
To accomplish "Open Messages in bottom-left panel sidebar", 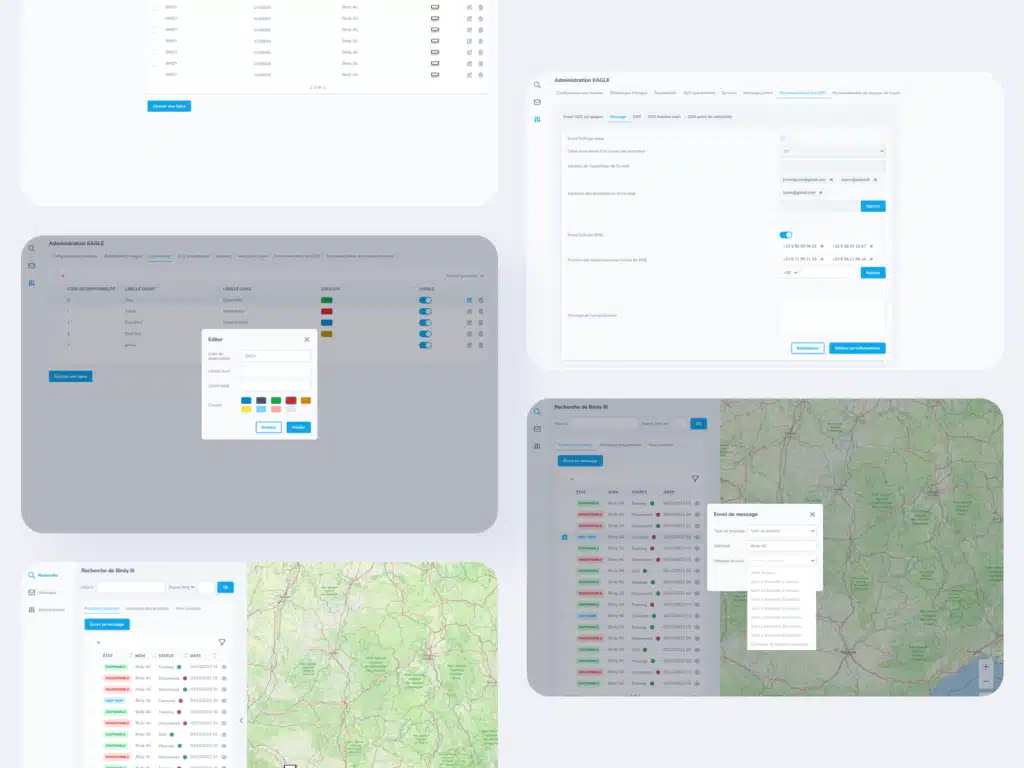I will click(42, 592).
